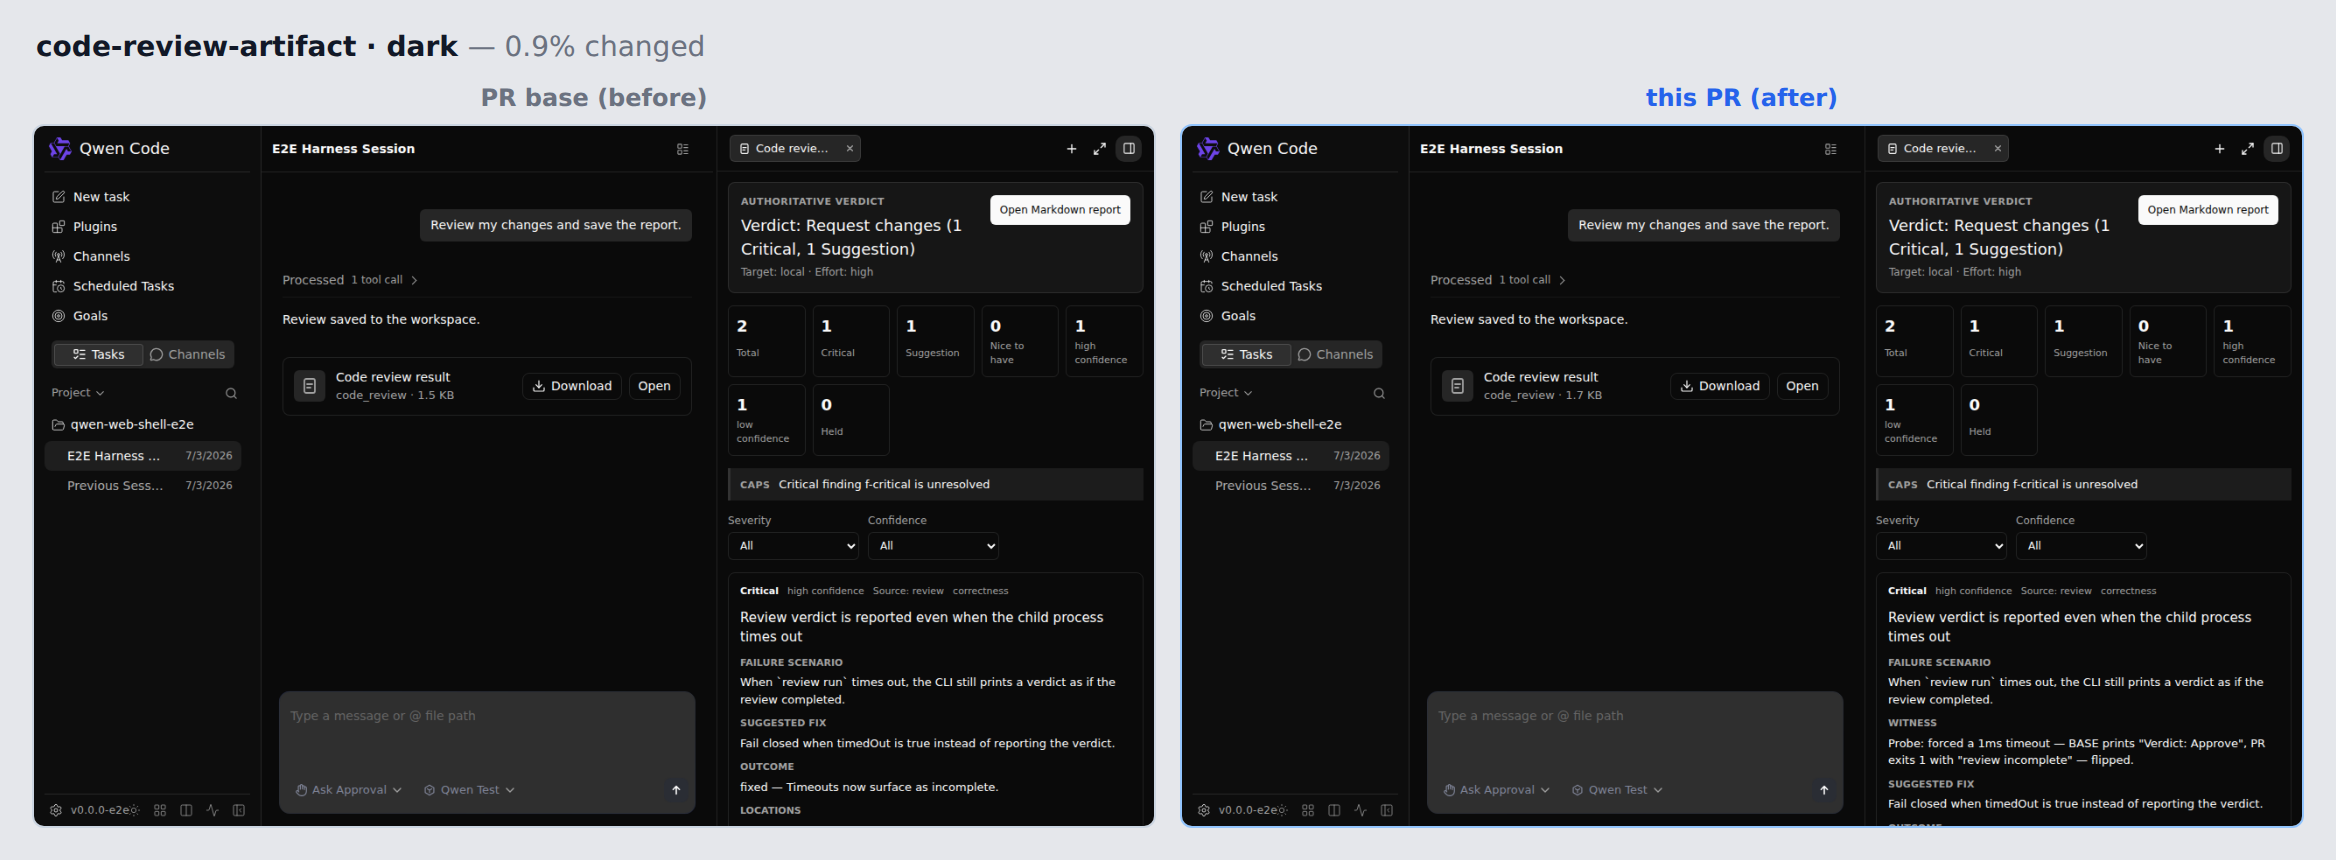The width and height of the screenshot is (2336, 860).
Task: Open Qwen Test model dropdown in before panel
Action: [469, 790]
